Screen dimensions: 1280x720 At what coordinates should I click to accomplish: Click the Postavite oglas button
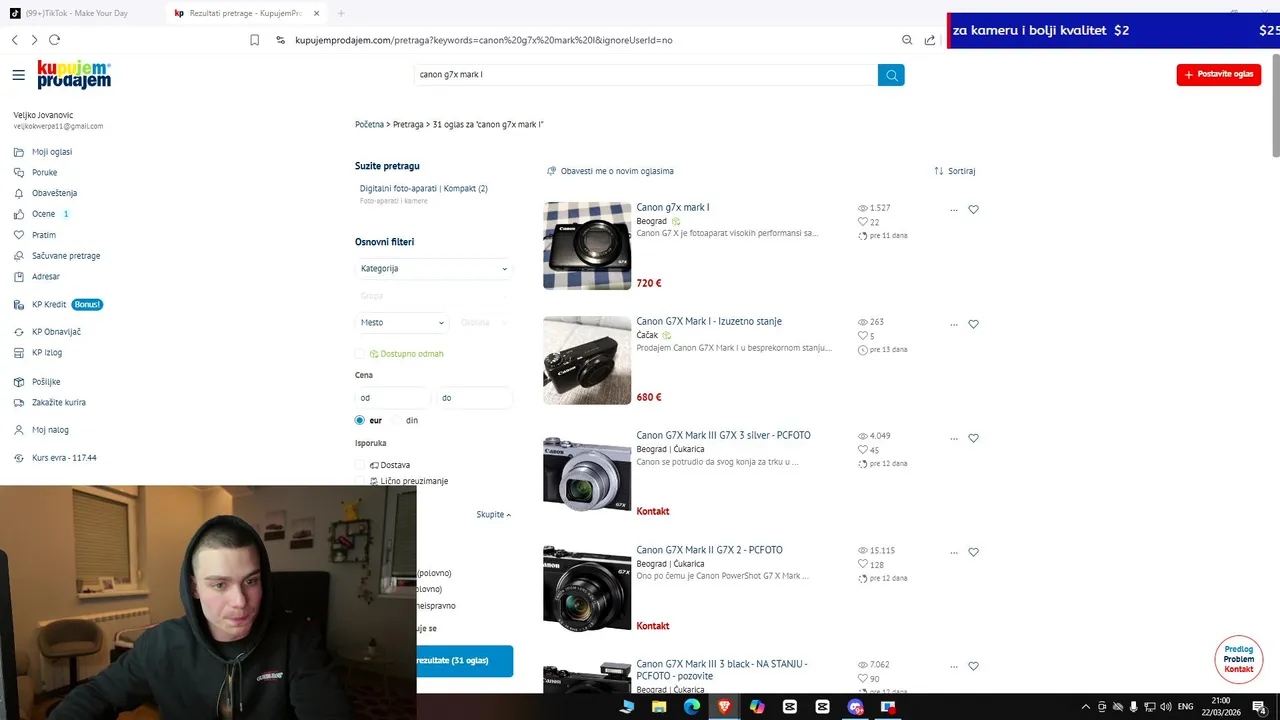(x=1219, y=74)
